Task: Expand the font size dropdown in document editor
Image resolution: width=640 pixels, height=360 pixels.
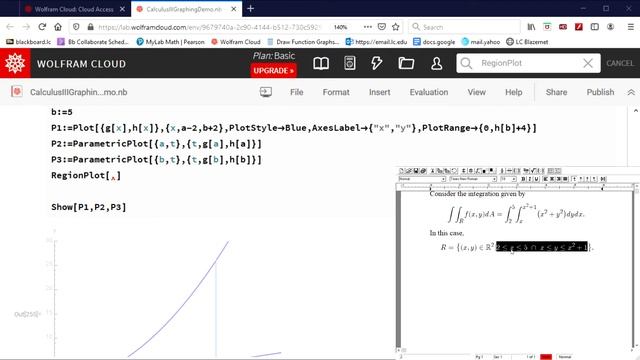Action: coord(514,179)
